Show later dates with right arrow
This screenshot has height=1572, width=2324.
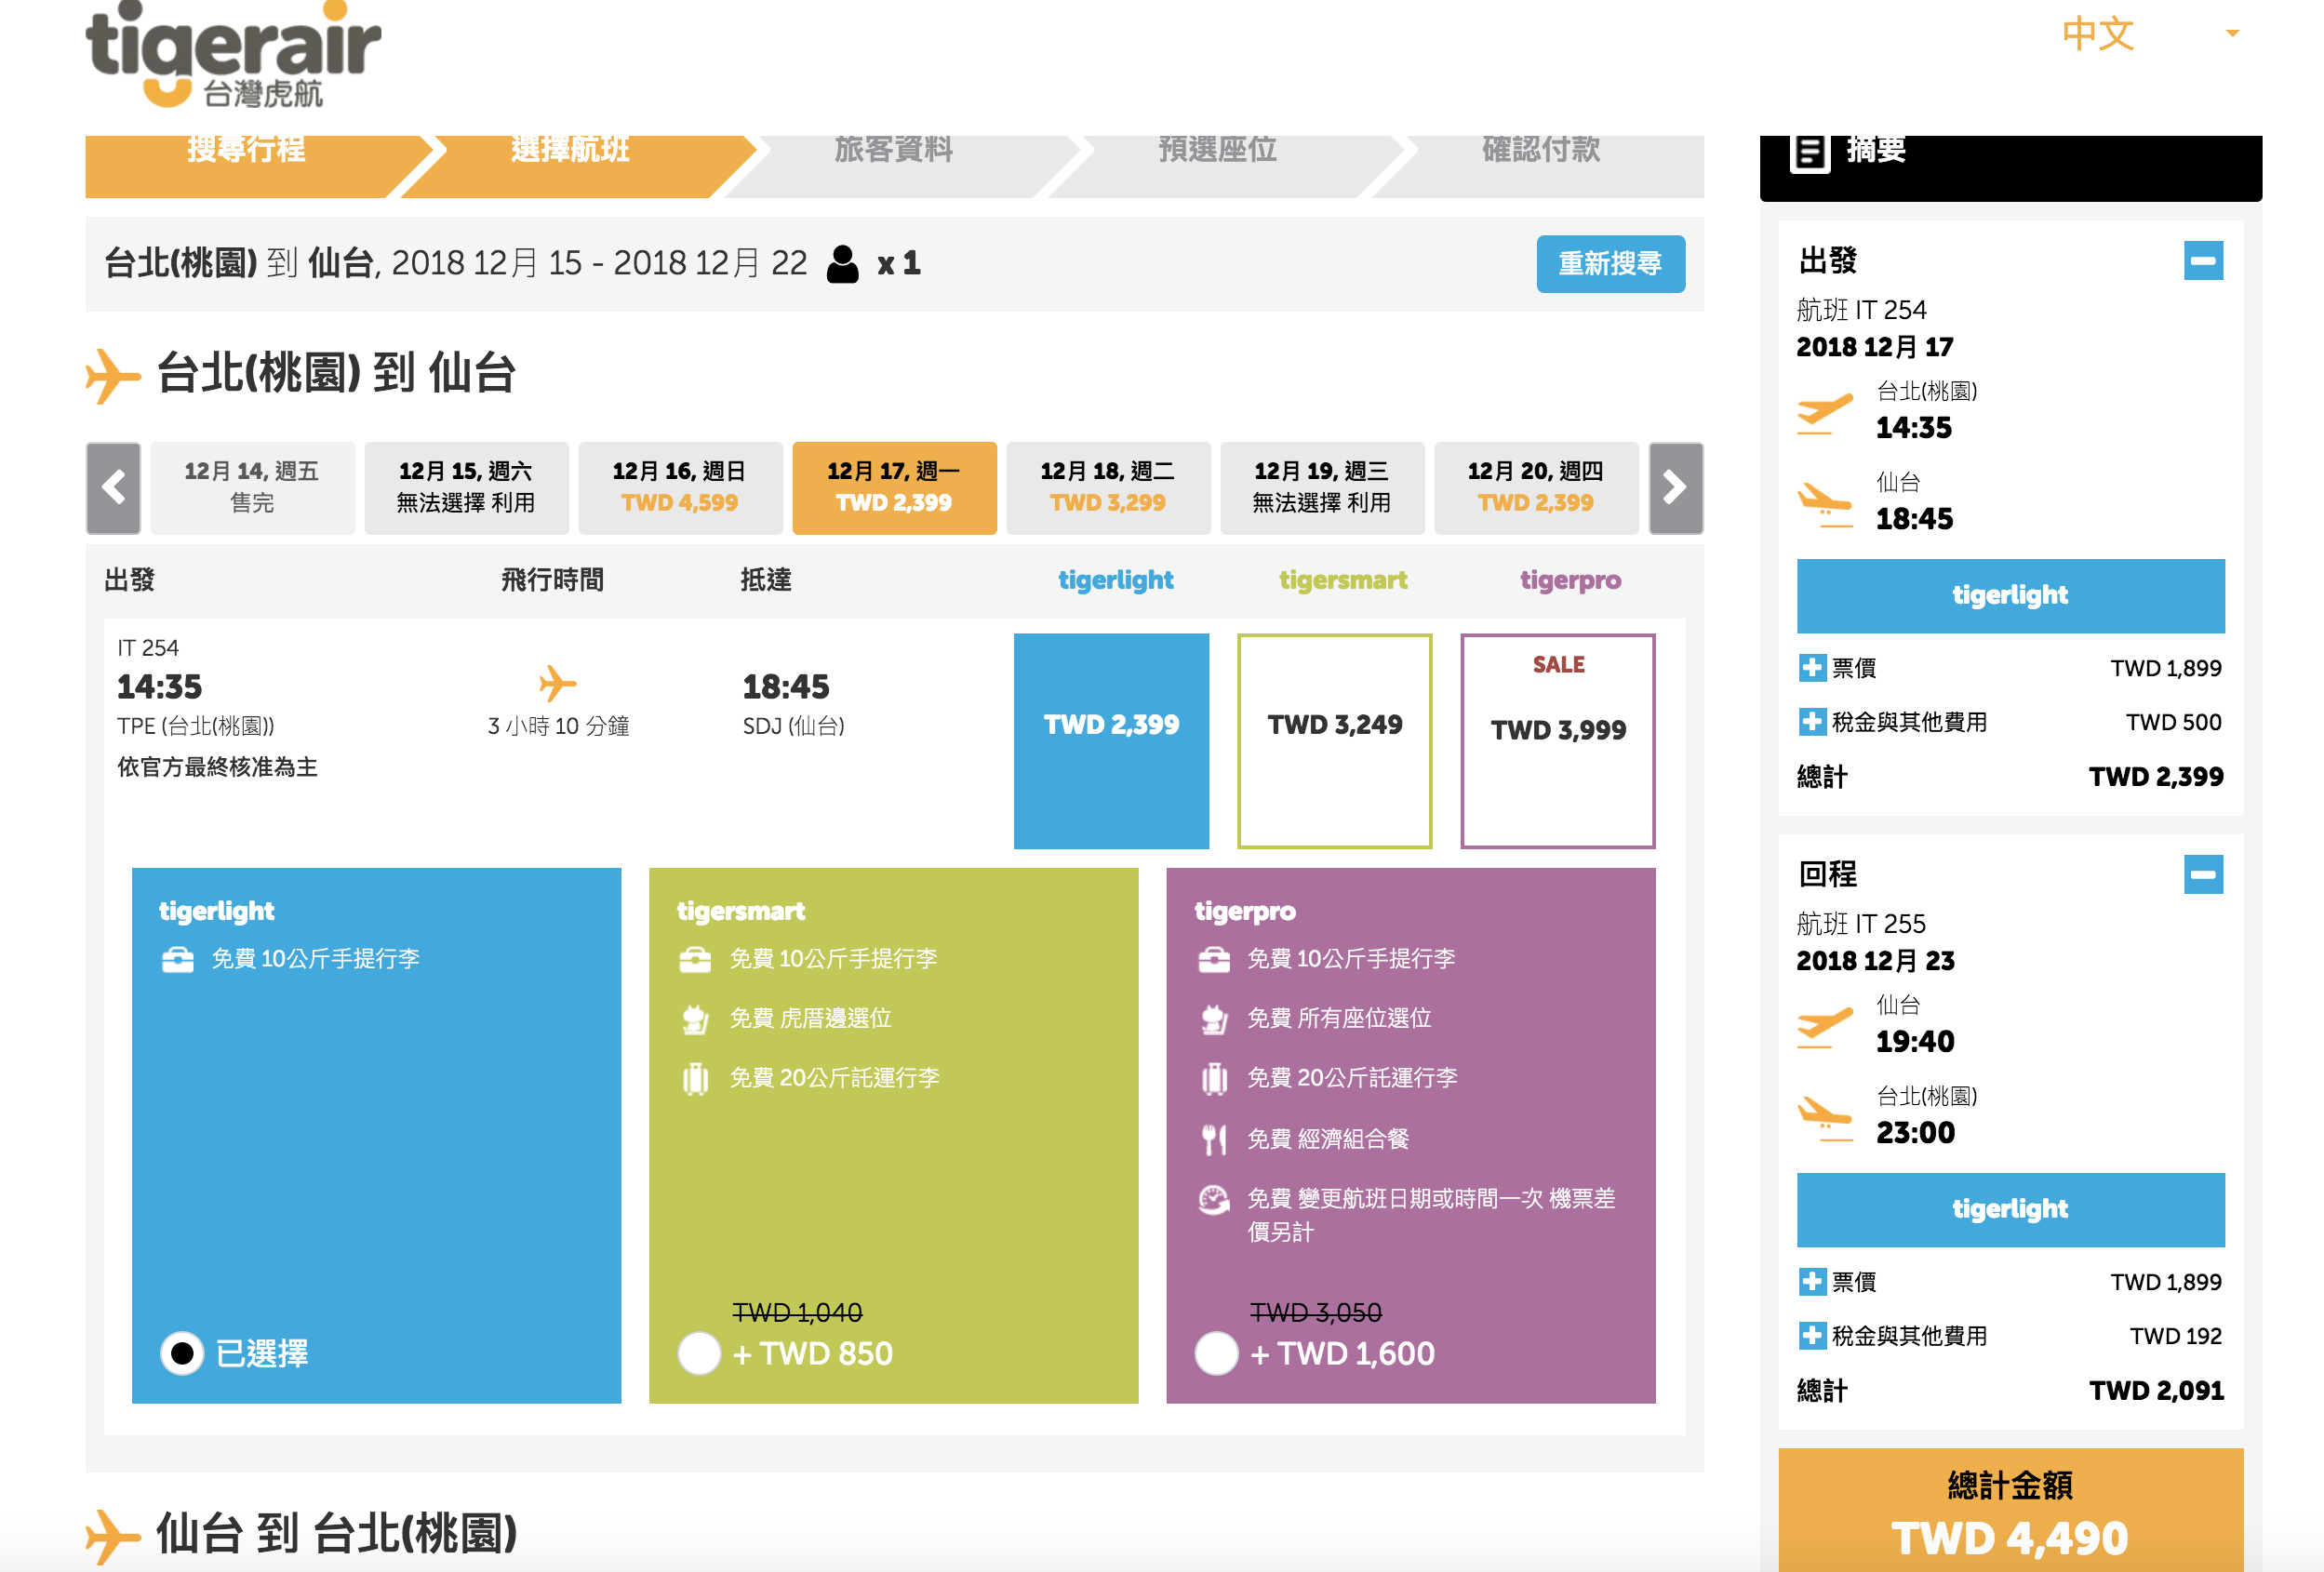1675,488
